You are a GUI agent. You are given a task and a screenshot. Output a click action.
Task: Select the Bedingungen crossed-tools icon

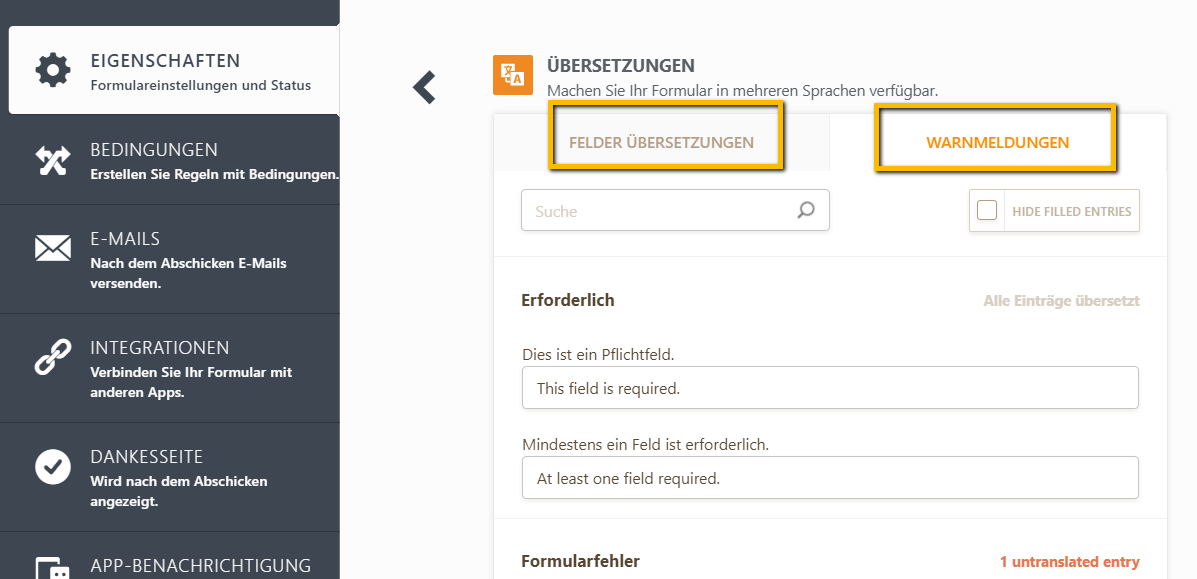(53, 160)
